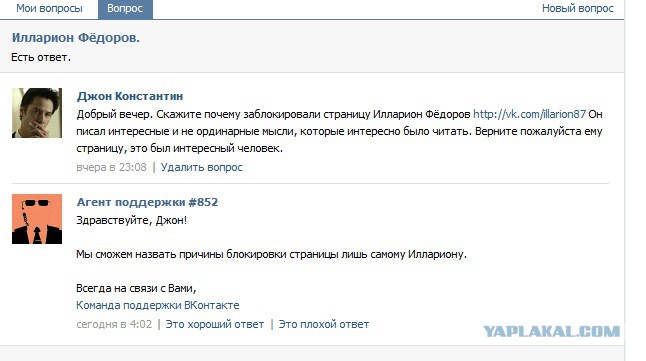
Task: Click the Всегда на связи с Вами line
Action: pyautogui.click(x=136, y=288)
